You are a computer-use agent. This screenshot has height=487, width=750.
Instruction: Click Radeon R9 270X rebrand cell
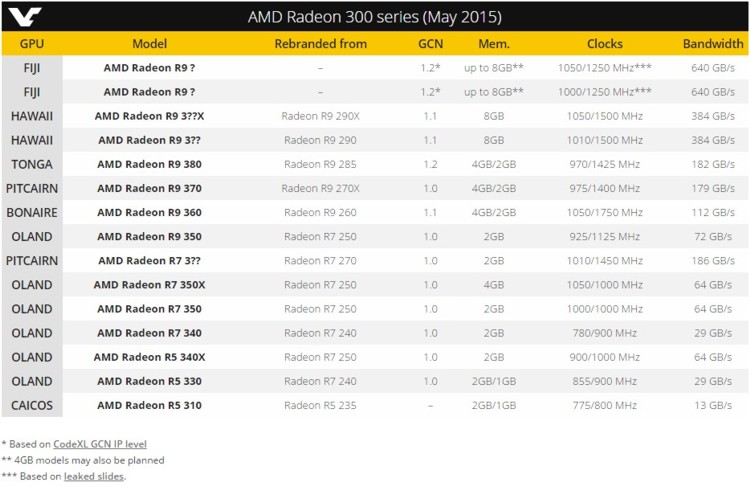pyautogui.click(x=320, y=188)
